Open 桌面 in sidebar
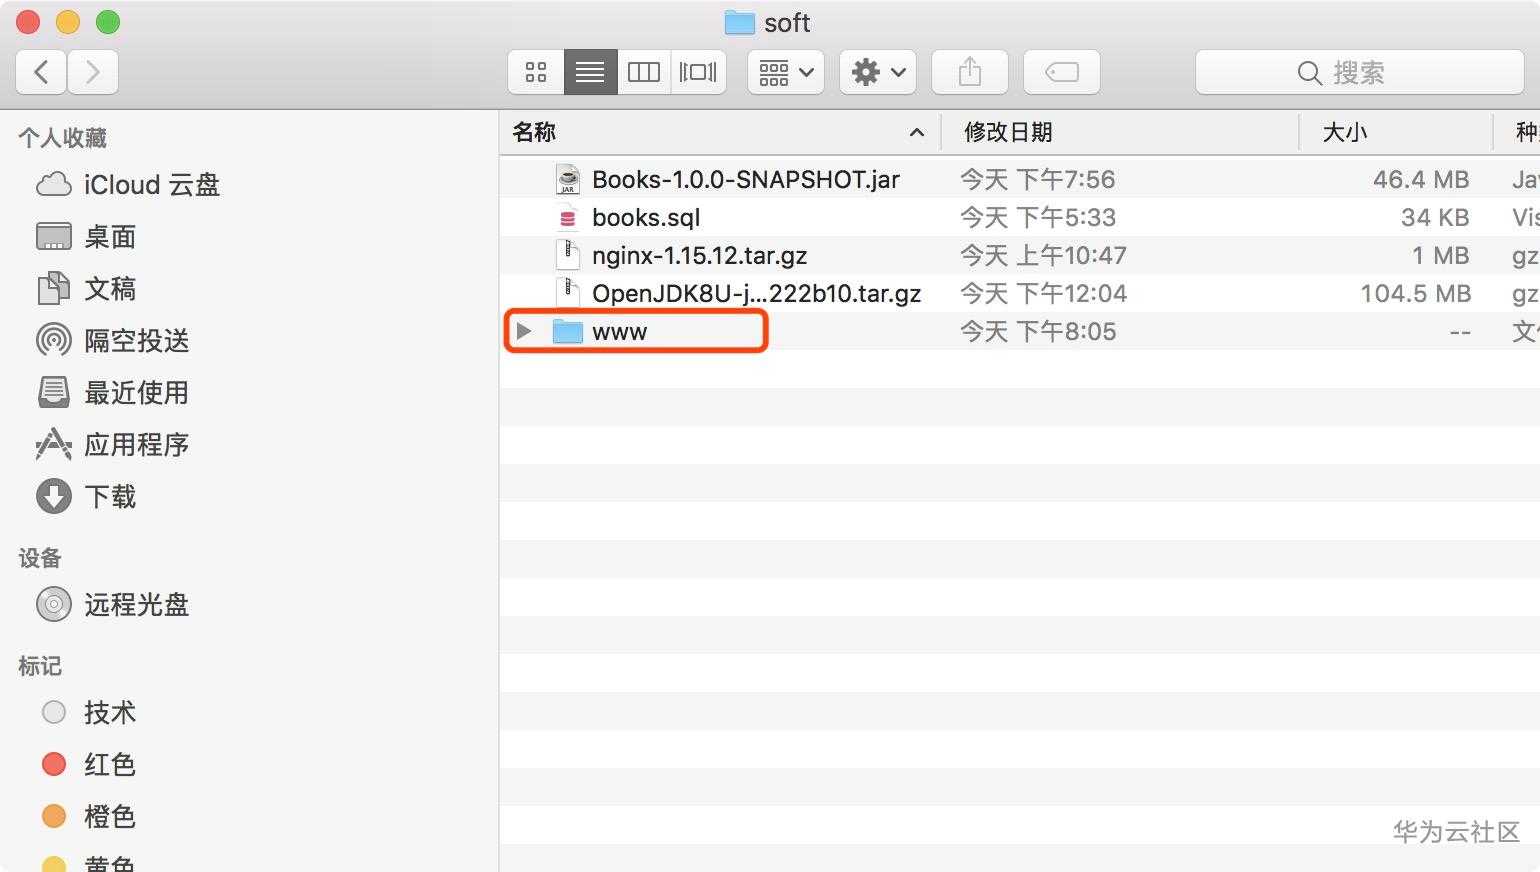This screenshot has height=872, width=1540. click(x=86, y=237)
